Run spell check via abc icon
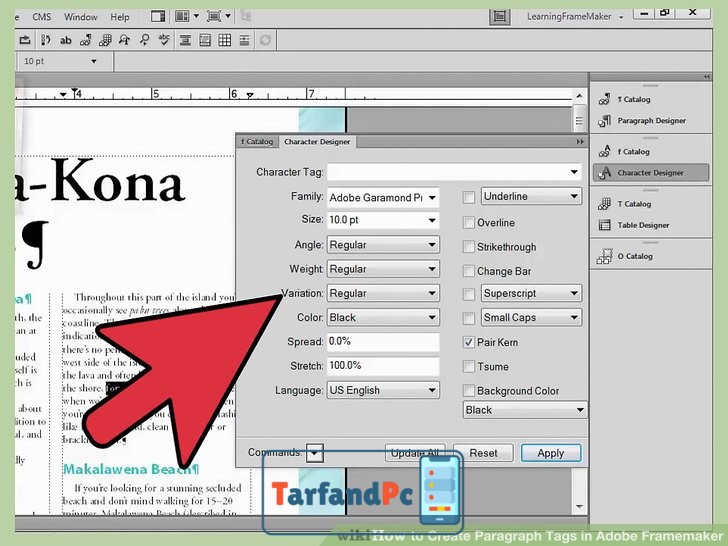 point(163,40)
